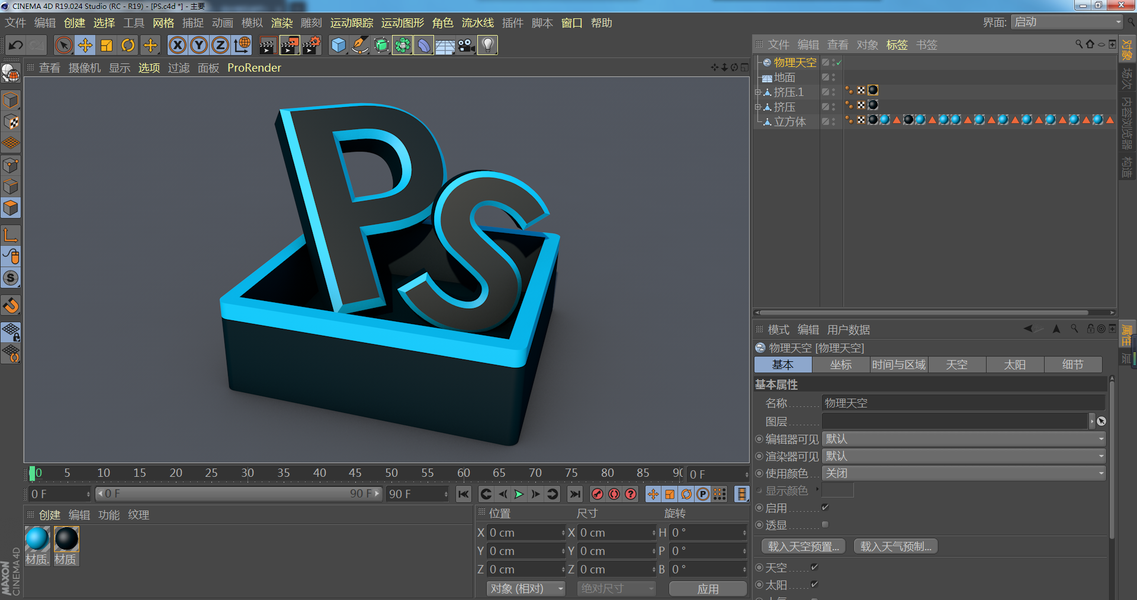Open the 编辑器可见 dropdown

tap(964, 439)
